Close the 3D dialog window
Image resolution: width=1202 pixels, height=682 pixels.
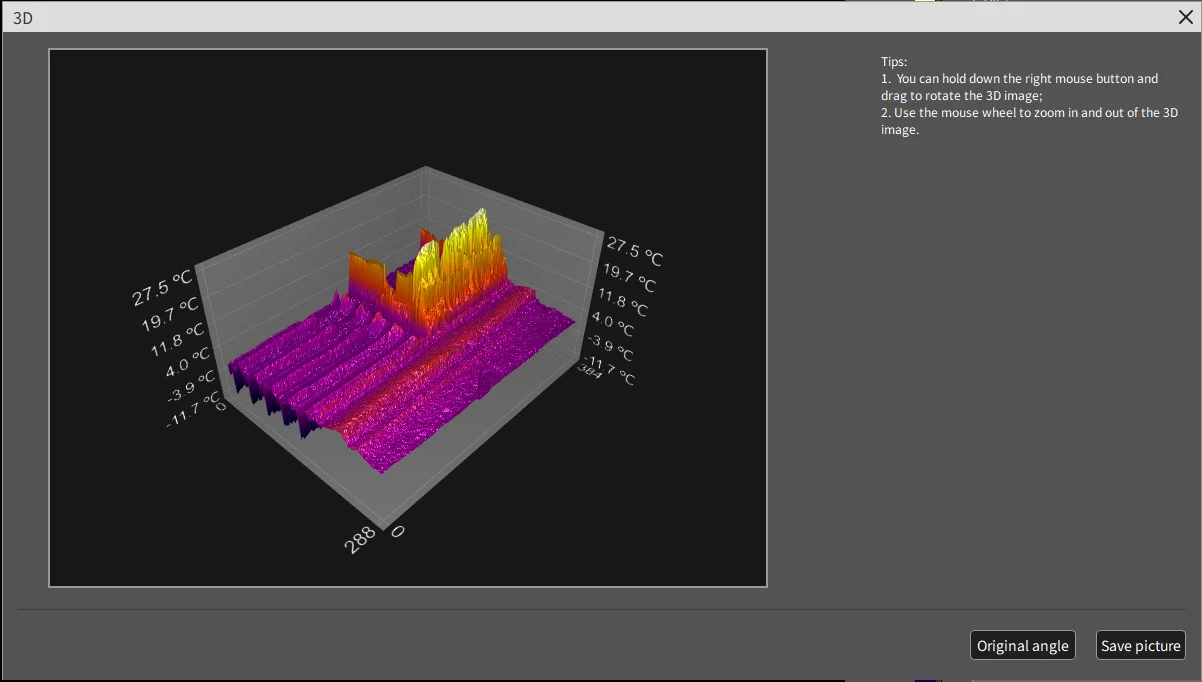click(x=1186, y=17)
